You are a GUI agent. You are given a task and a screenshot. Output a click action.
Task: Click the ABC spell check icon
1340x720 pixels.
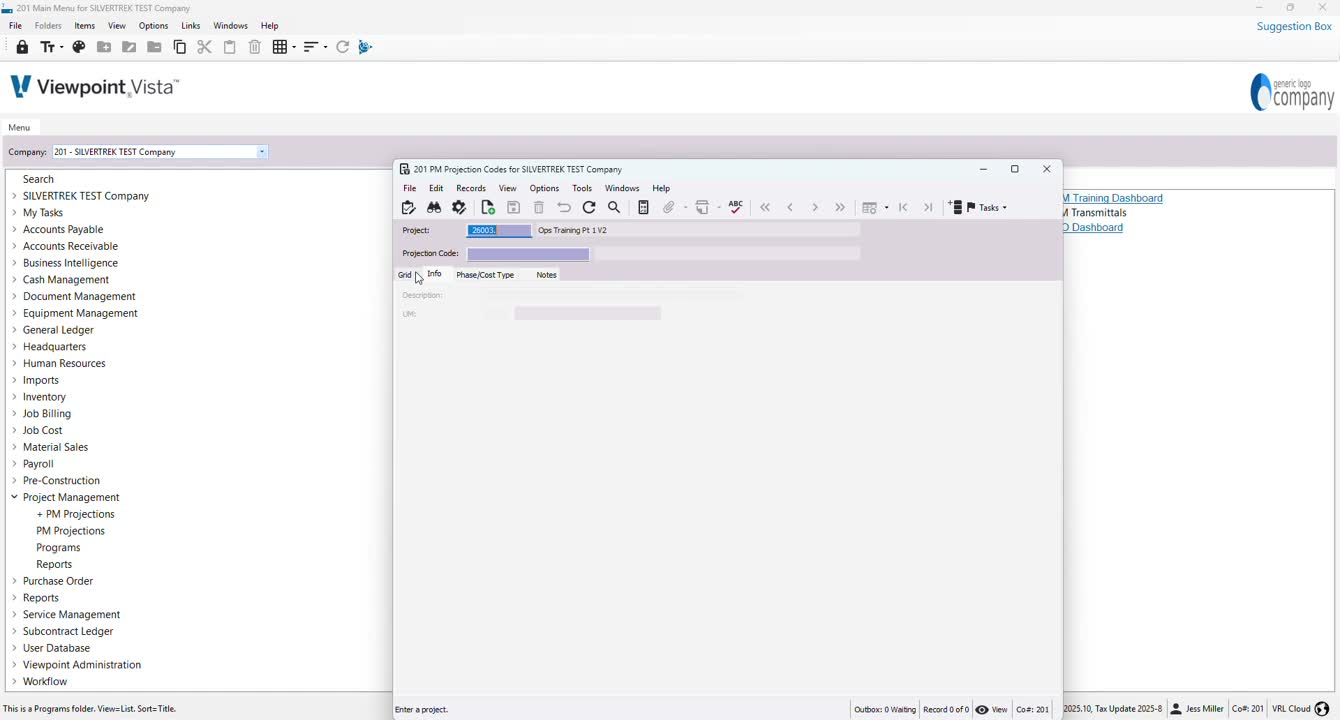click(736, 207)
